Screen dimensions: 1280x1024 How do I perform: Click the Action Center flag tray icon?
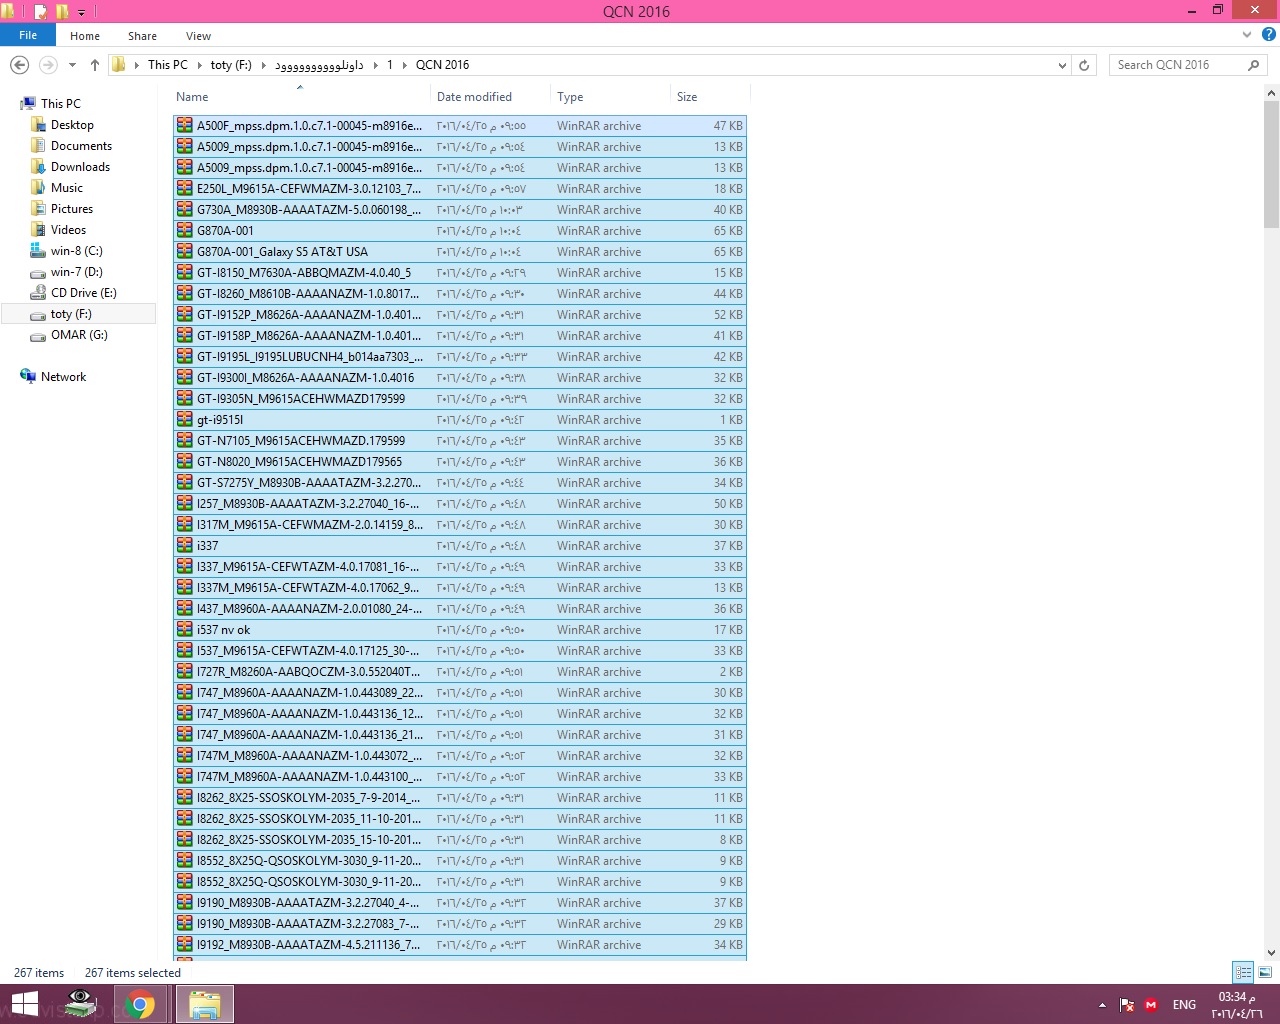[1127, 1005]
